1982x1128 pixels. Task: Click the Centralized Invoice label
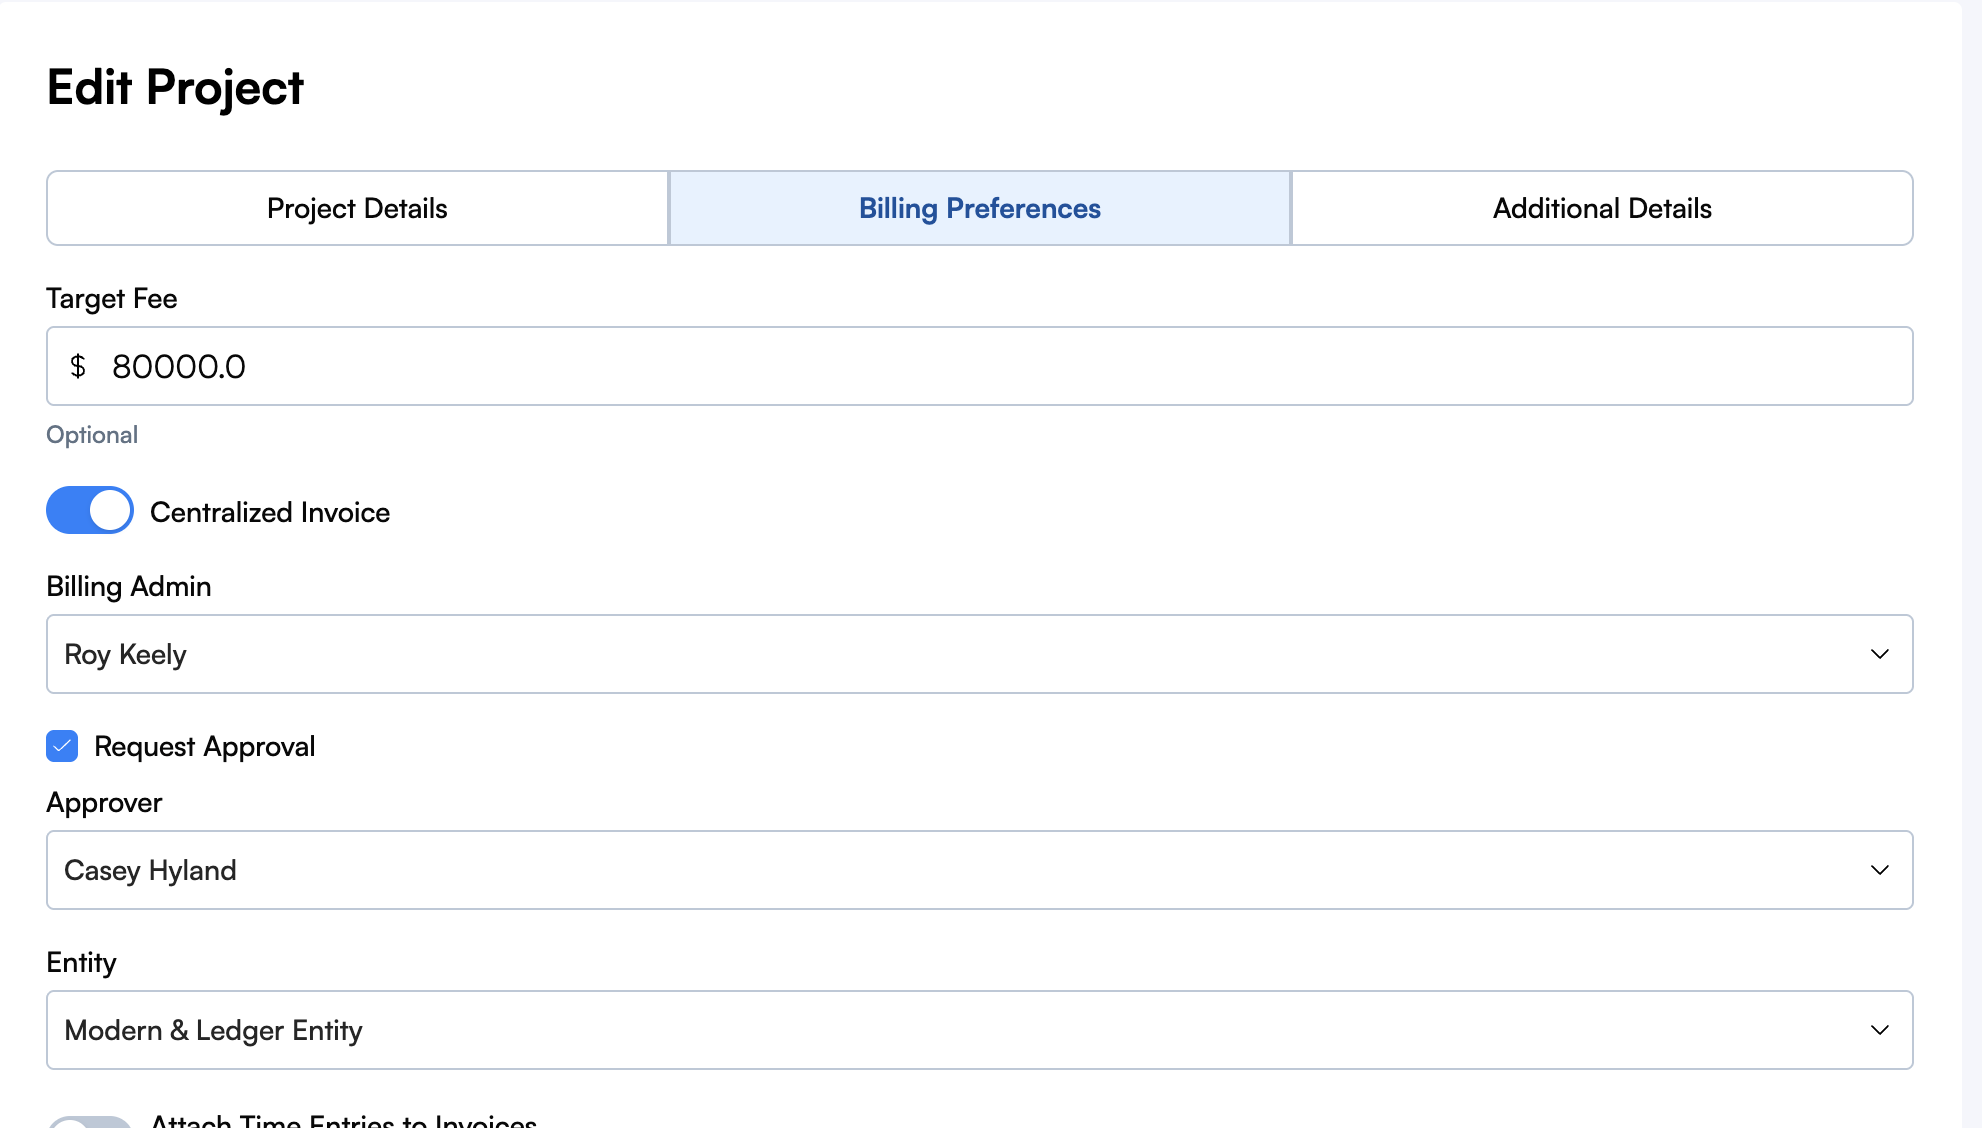270,512
